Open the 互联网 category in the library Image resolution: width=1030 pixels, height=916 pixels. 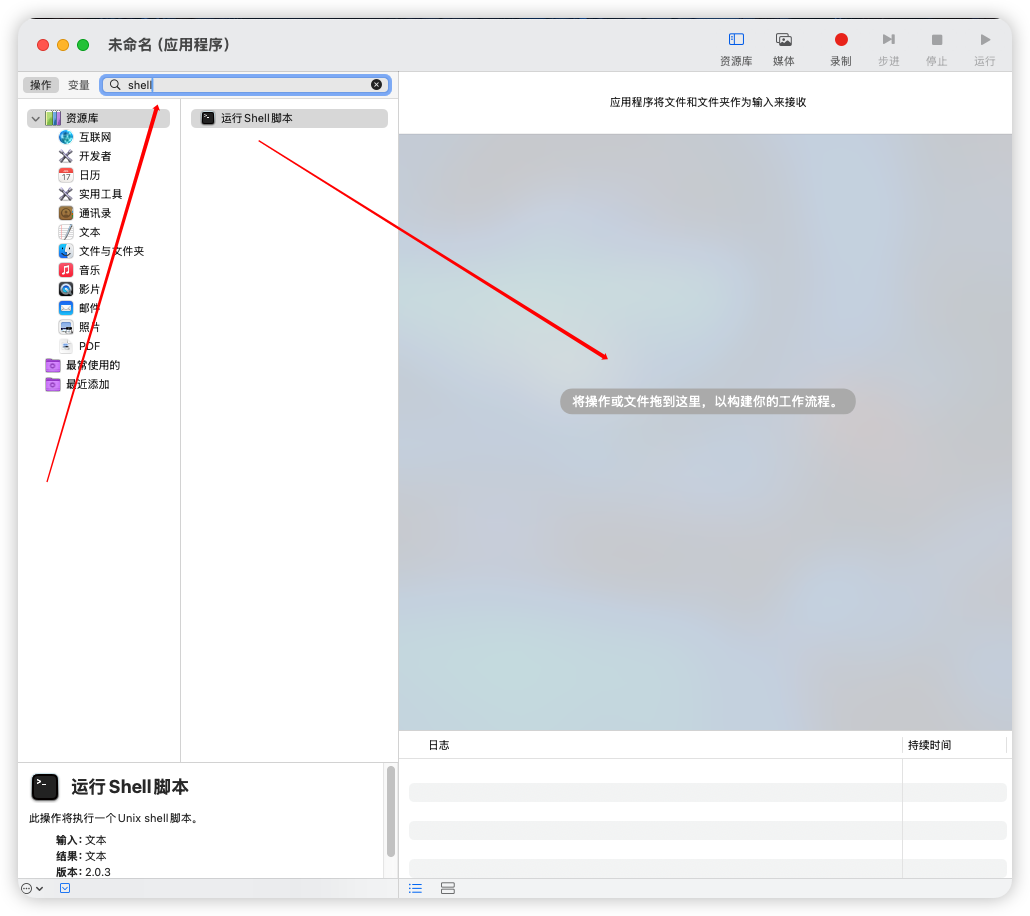tap(89, 136)
